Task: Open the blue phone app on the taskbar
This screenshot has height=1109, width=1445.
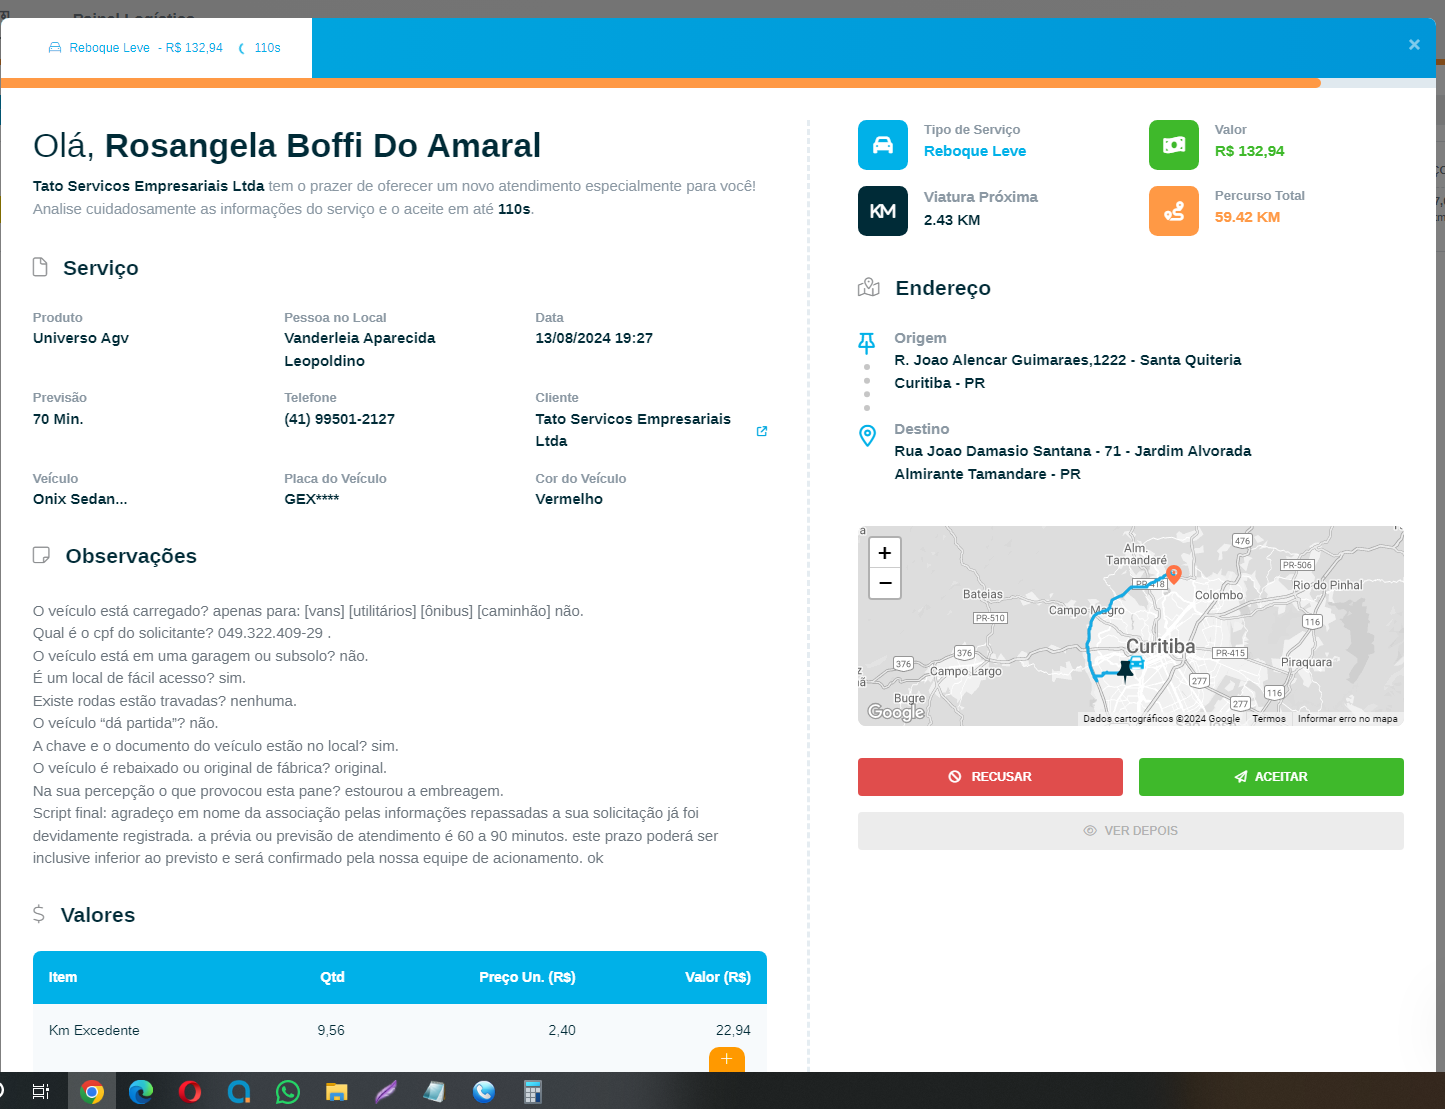Action: click(484, 1091)
